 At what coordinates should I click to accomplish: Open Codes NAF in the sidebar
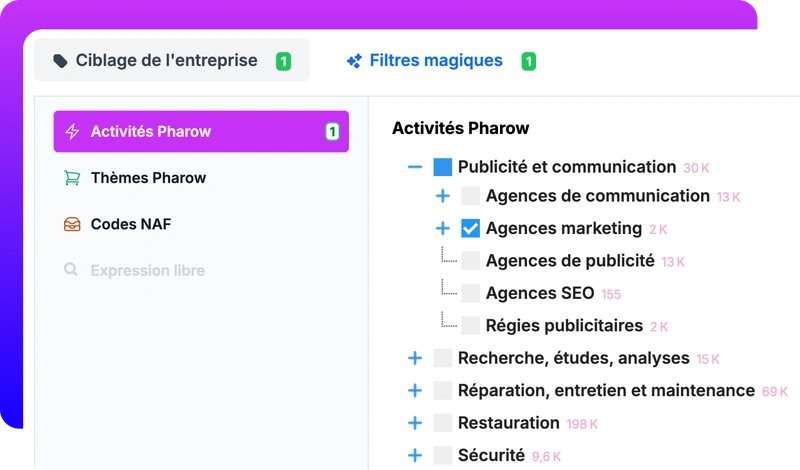(201, 224)
